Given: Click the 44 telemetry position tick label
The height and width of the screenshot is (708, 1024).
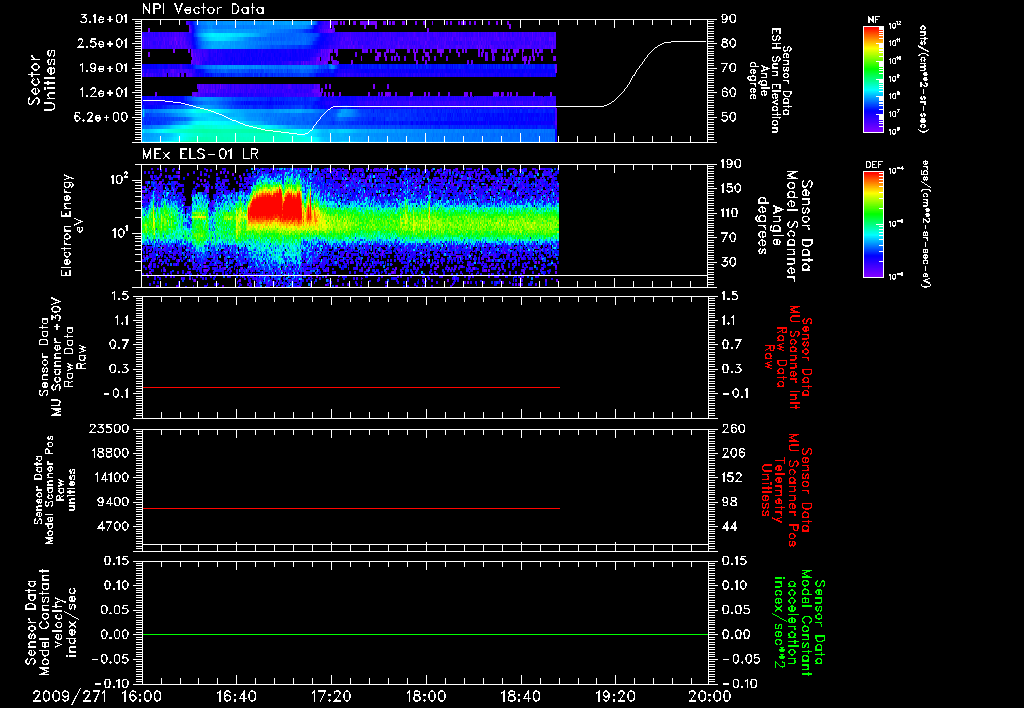Looking at the screenshot, I should coord(729,526).
